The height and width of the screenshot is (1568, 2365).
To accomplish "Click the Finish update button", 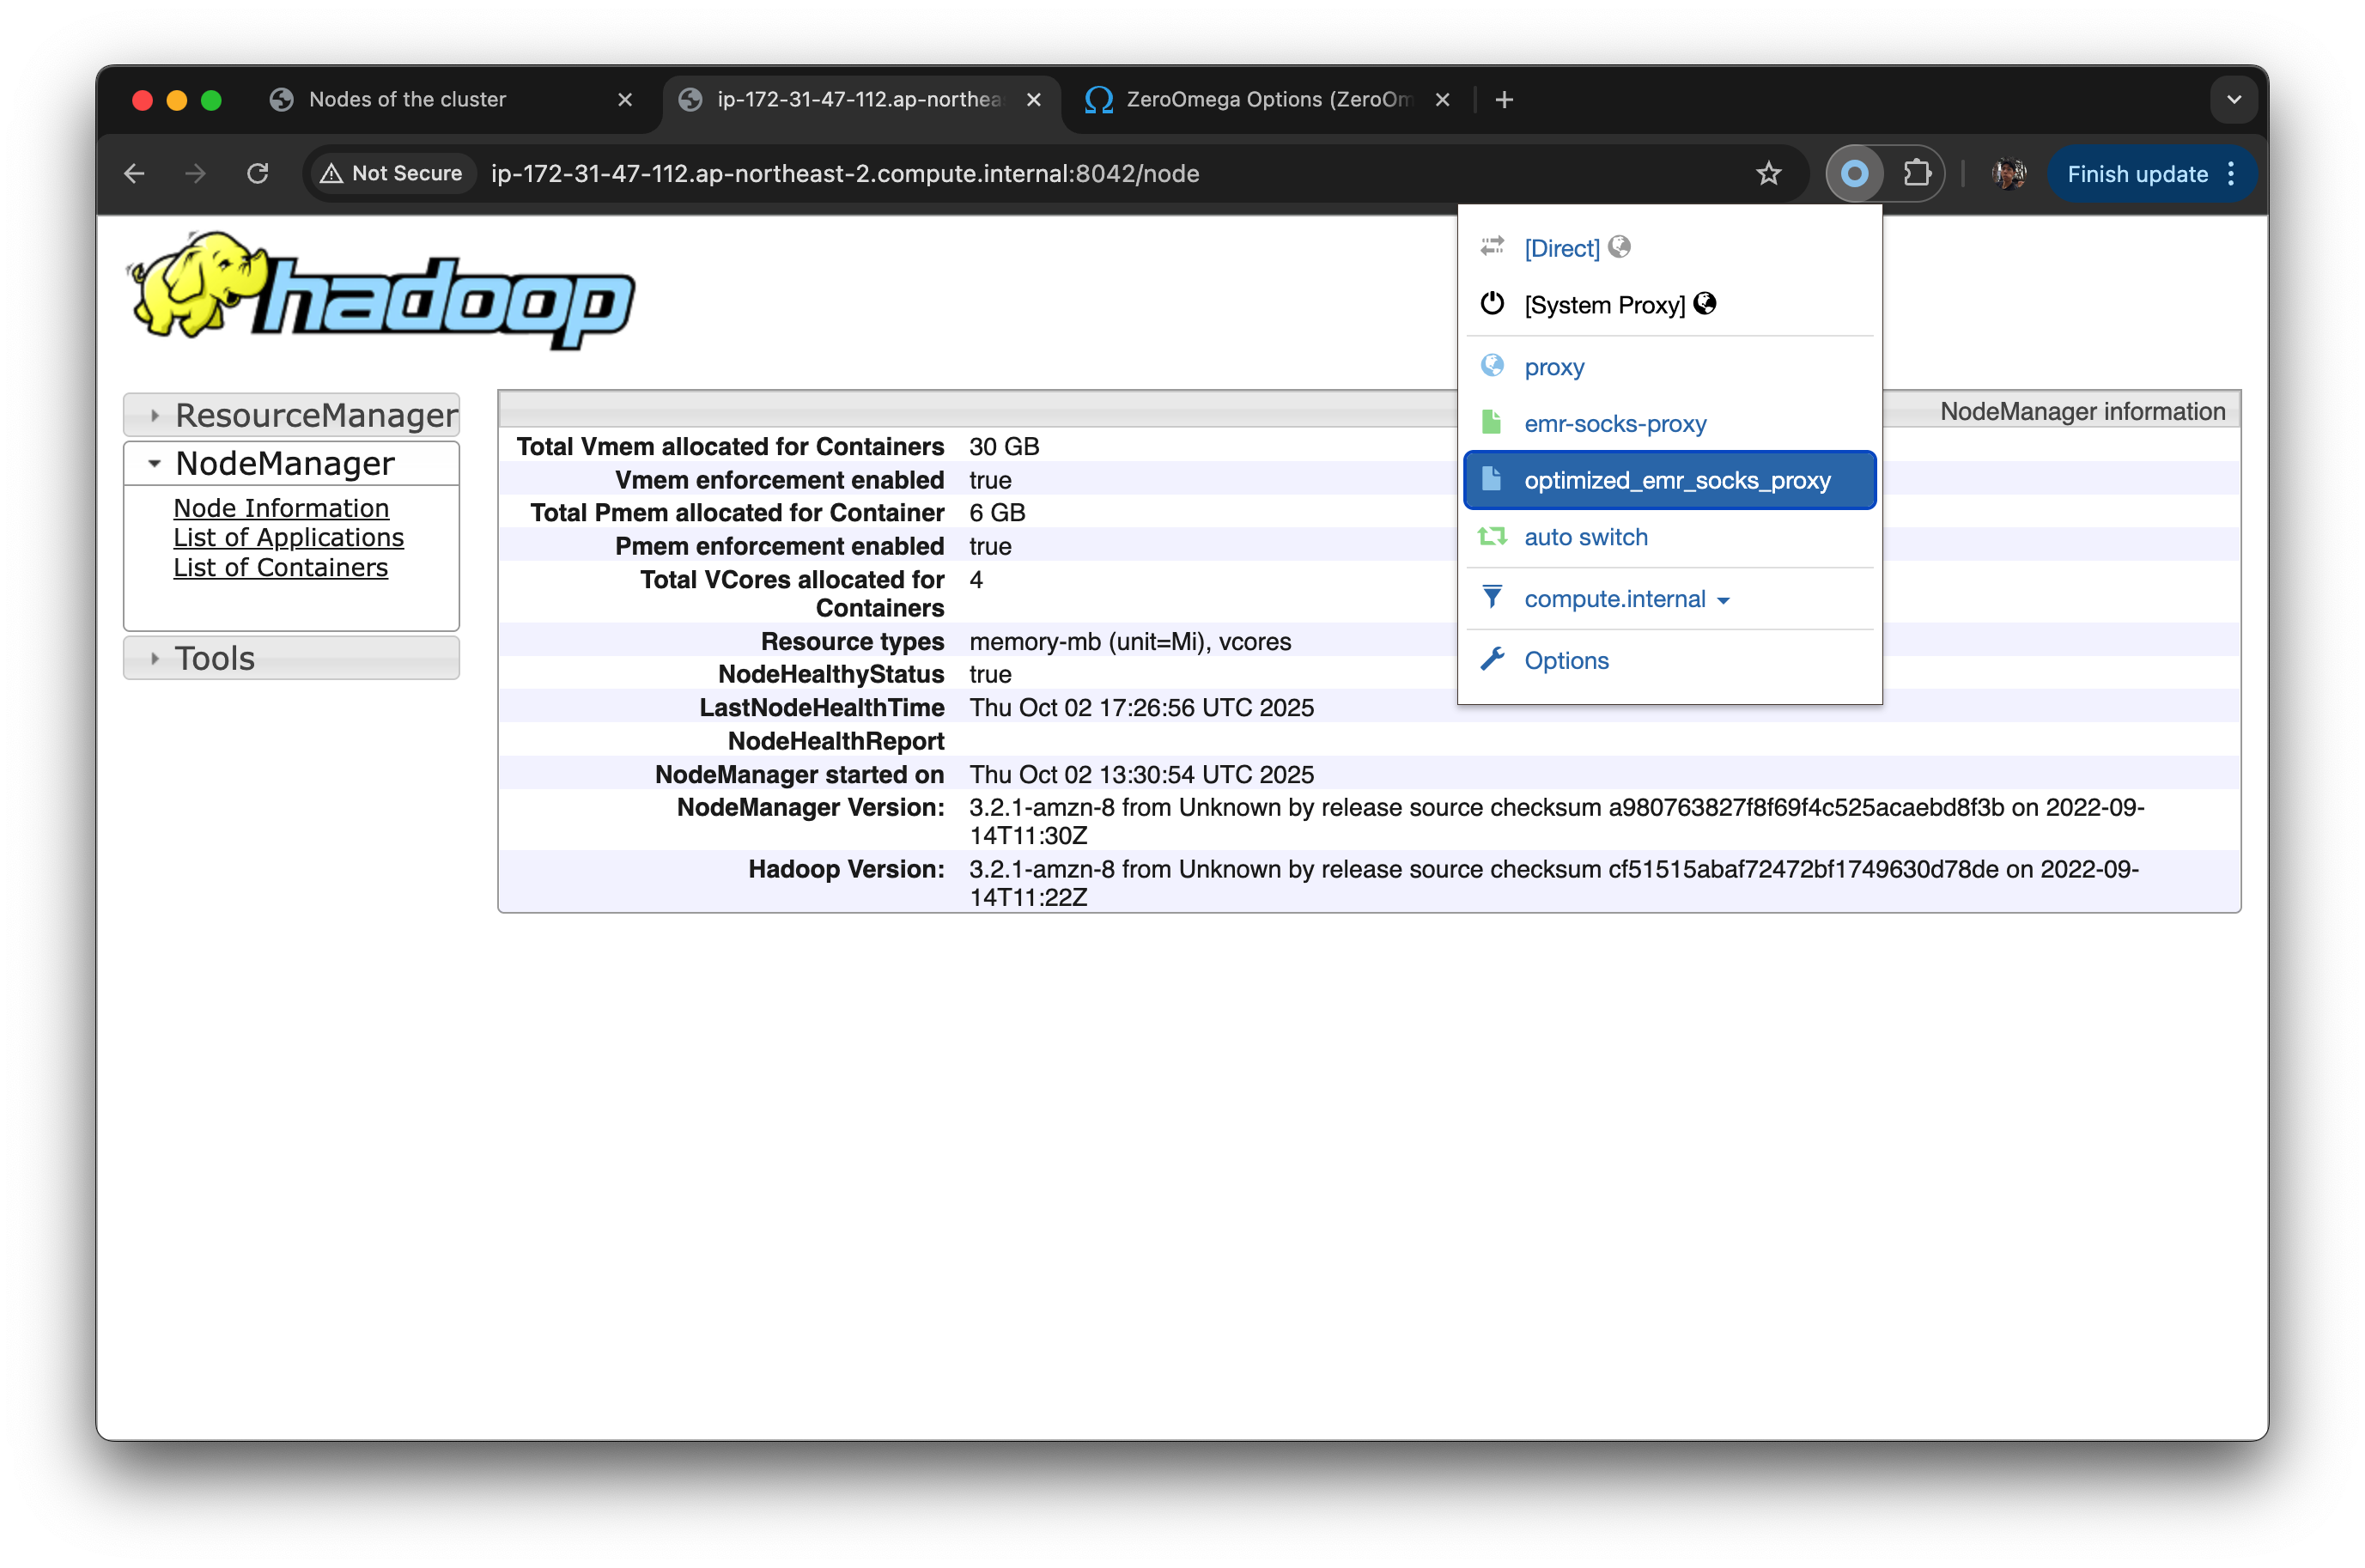I will (2137, 174).
